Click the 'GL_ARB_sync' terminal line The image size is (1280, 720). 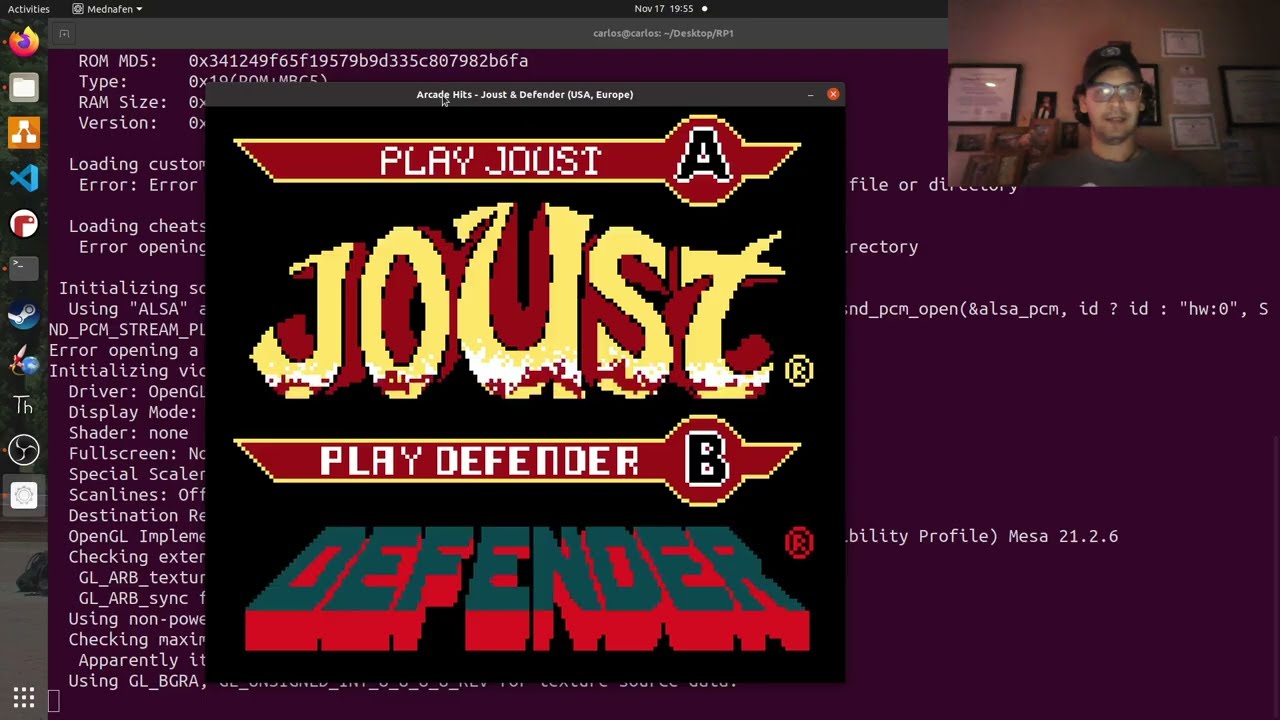point(142,598)
